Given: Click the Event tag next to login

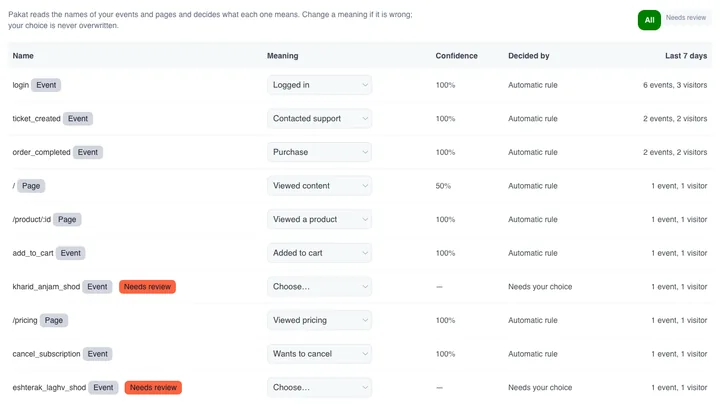Looking at the screenshot, I should pyautogui.click(x=46, y=85).
